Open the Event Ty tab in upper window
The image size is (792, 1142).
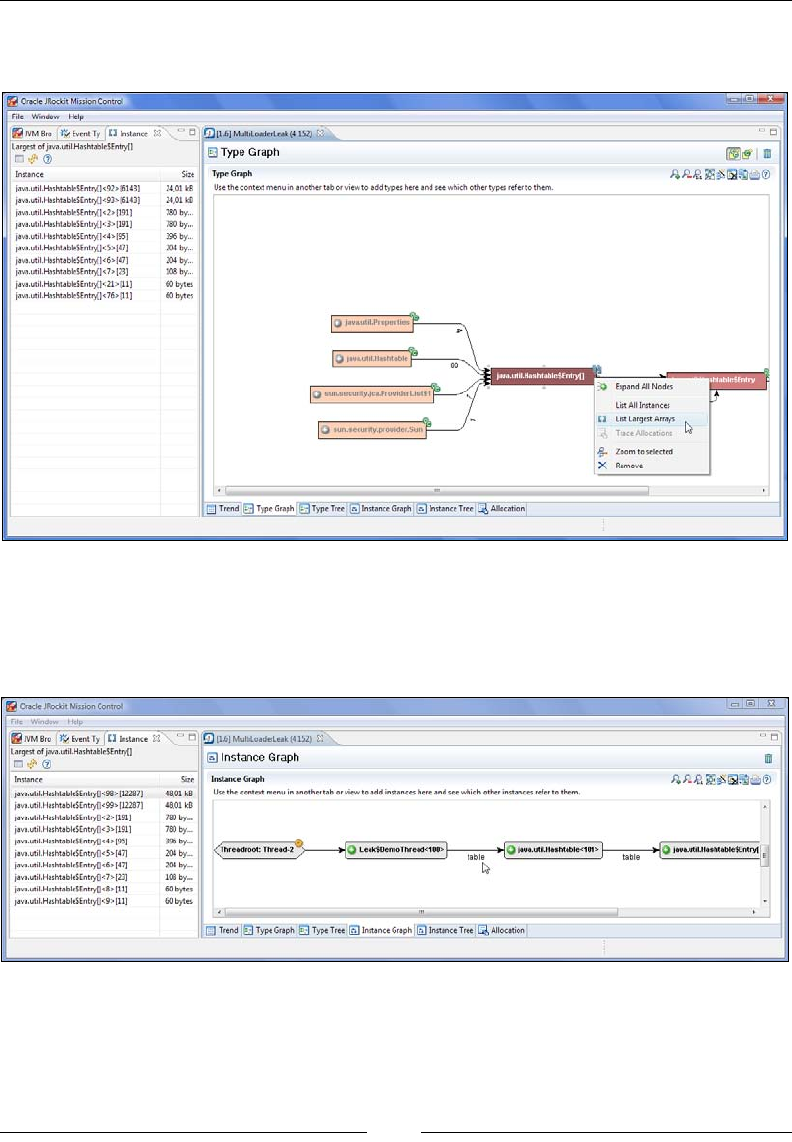[80, 133]
